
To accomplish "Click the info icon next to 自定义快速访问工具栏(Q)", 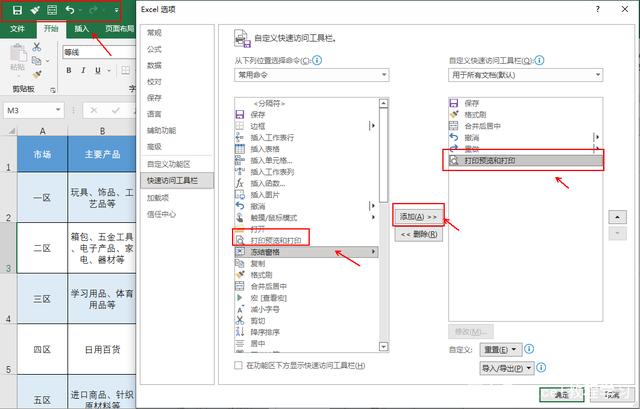I will [539, 60].
